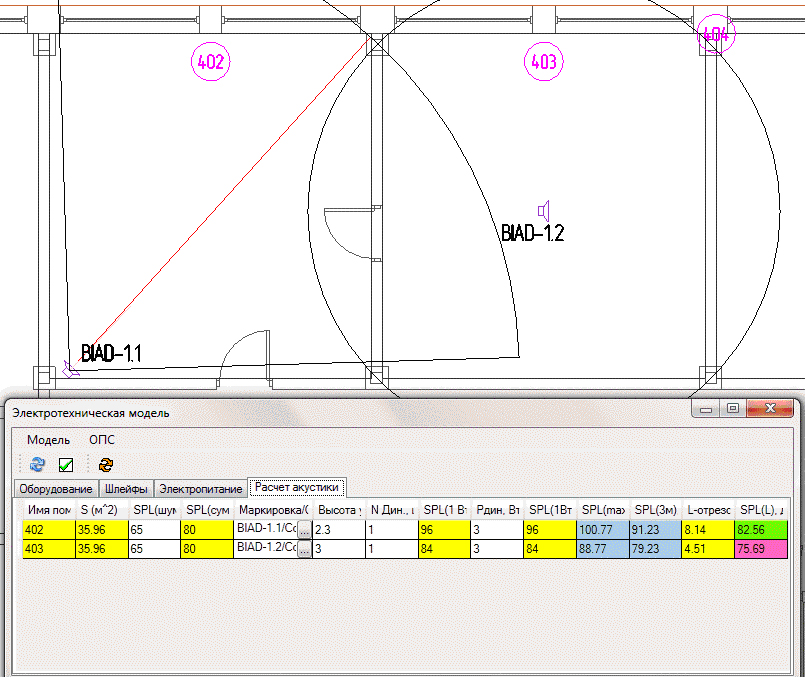Click area cell 35.96 in row 403
The height and width of the screenshot is (677, 805).
pyautogui.click(x=102, y=549)
